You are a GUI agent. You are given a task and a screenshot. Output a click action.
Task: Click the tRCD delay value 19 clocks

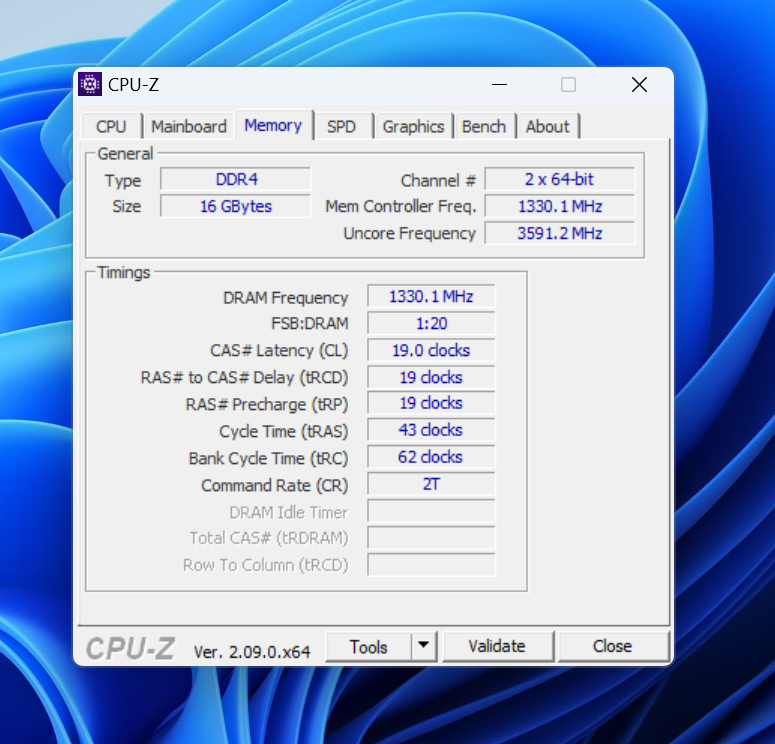click(431, 377)
